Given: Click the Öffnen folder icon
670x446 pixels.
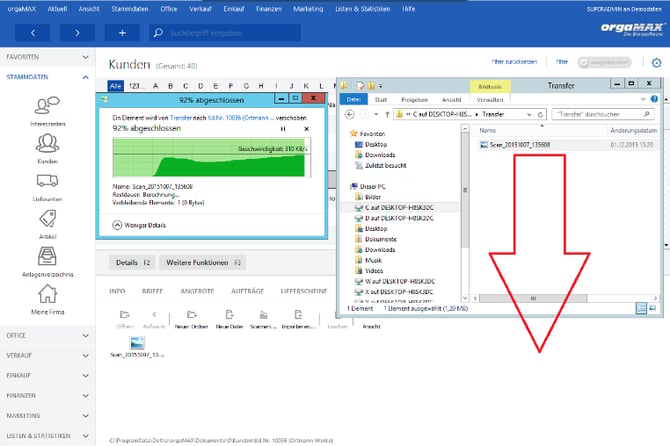Looking at the screenshot, I should click(x=125, y=315).
